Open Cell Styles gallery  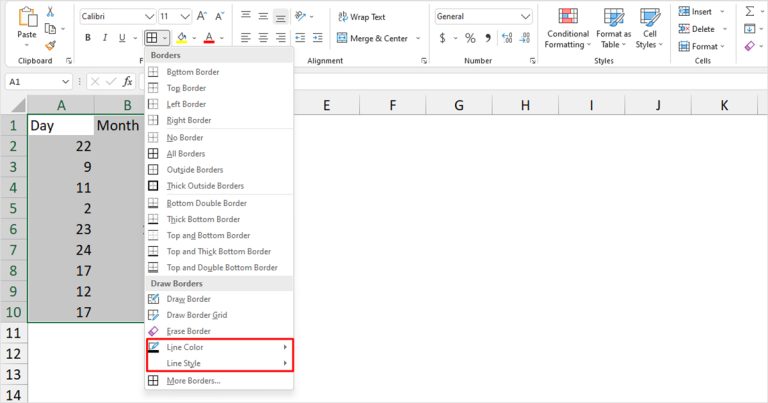point(649,28)
